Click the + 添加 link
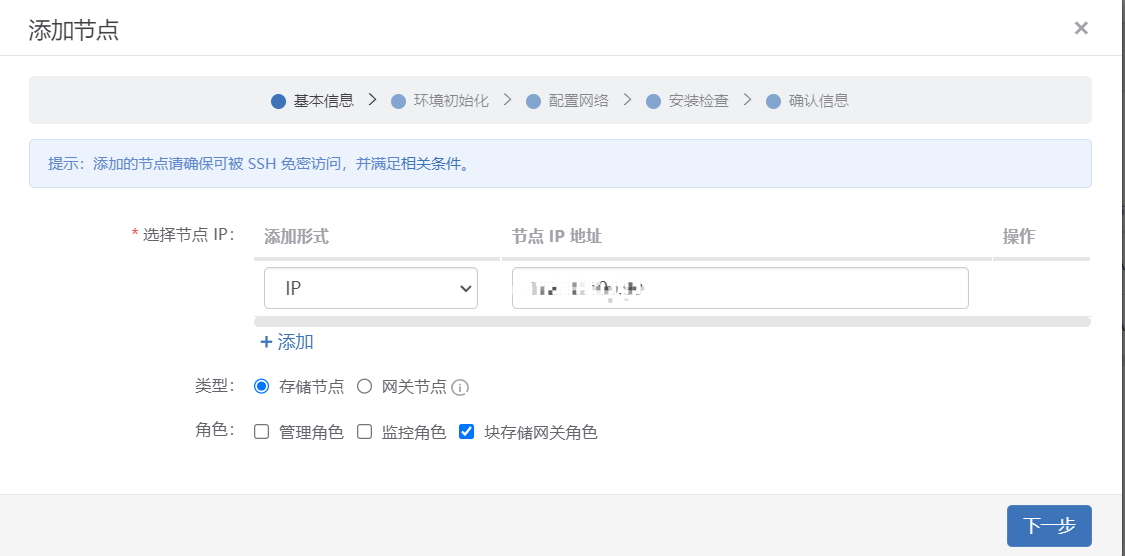1125x556 pixels. [286, 342]
